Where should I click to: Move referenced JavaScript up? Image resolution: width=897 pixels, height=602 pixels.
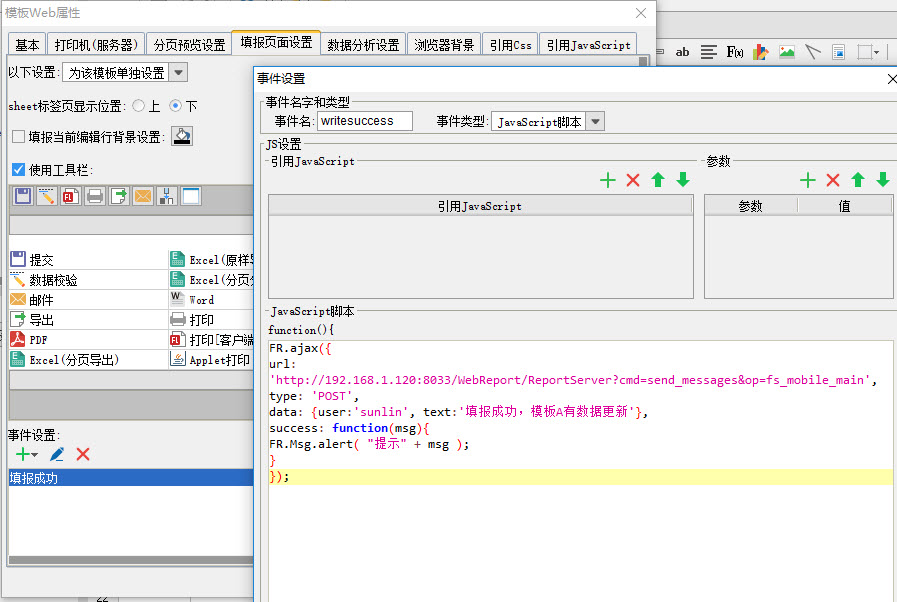pos(658,180)
